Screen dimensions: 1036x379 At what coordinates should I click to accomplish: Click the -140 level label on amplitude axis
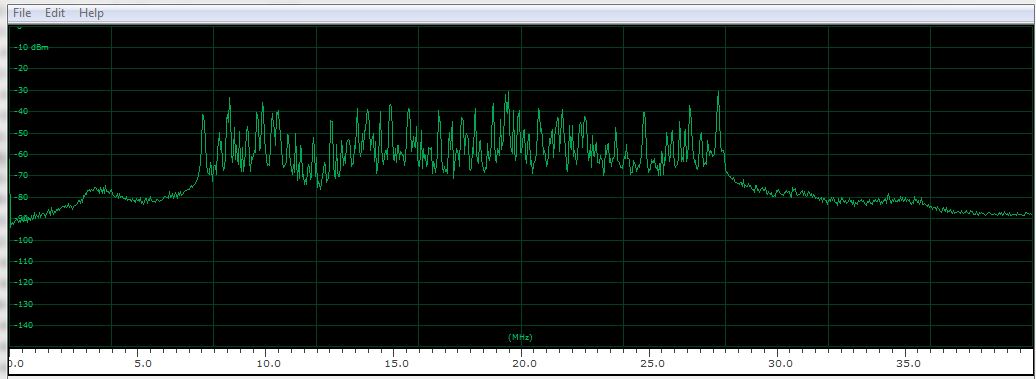click(25, 325)
